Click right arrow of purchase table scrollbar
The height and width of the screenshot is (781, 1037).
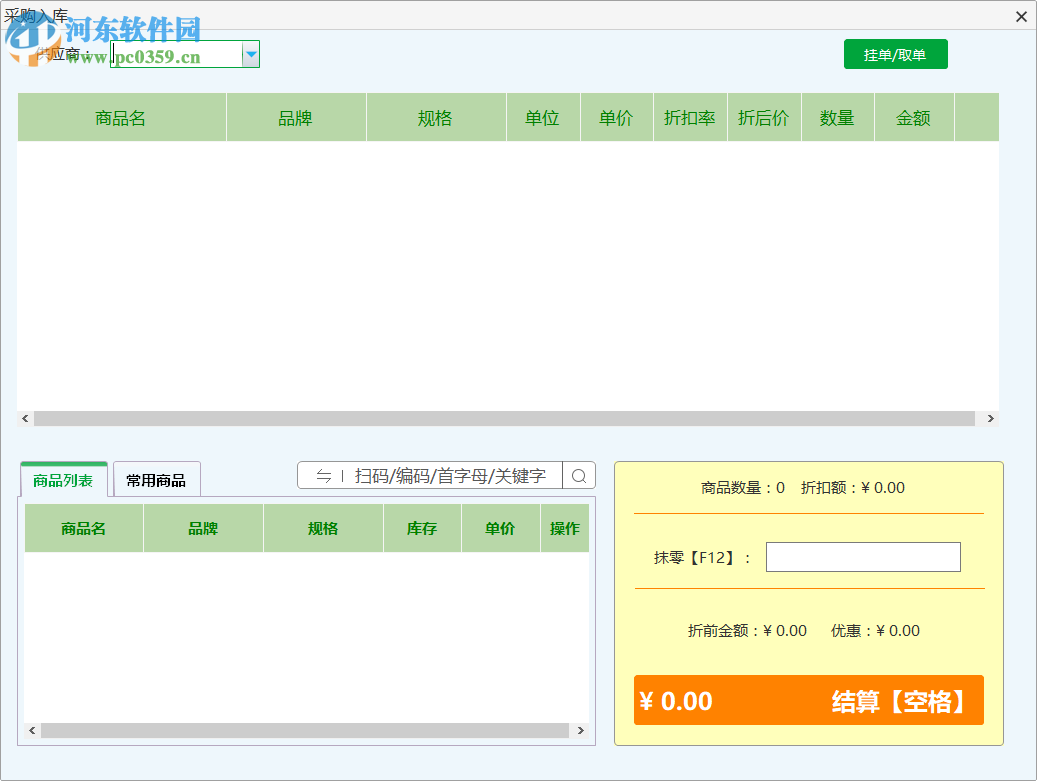click(x=990, y=419)
